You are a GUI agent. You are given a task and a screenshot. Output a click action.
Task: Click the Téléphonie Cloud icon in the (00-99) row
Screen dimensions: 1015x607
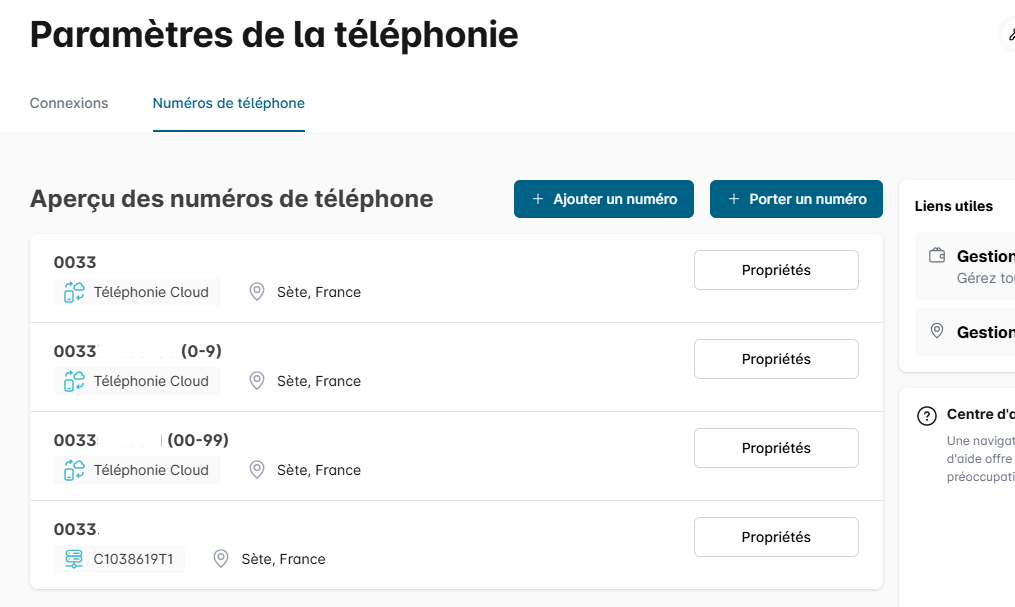74,470
